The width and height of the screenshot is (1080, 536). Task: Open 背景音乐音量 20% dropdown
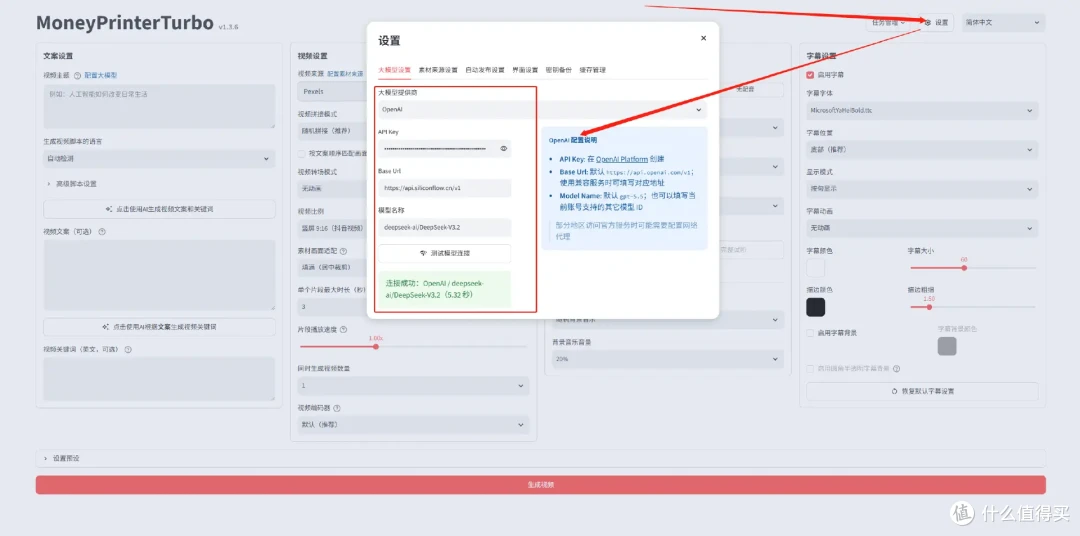tap(667, 359)
